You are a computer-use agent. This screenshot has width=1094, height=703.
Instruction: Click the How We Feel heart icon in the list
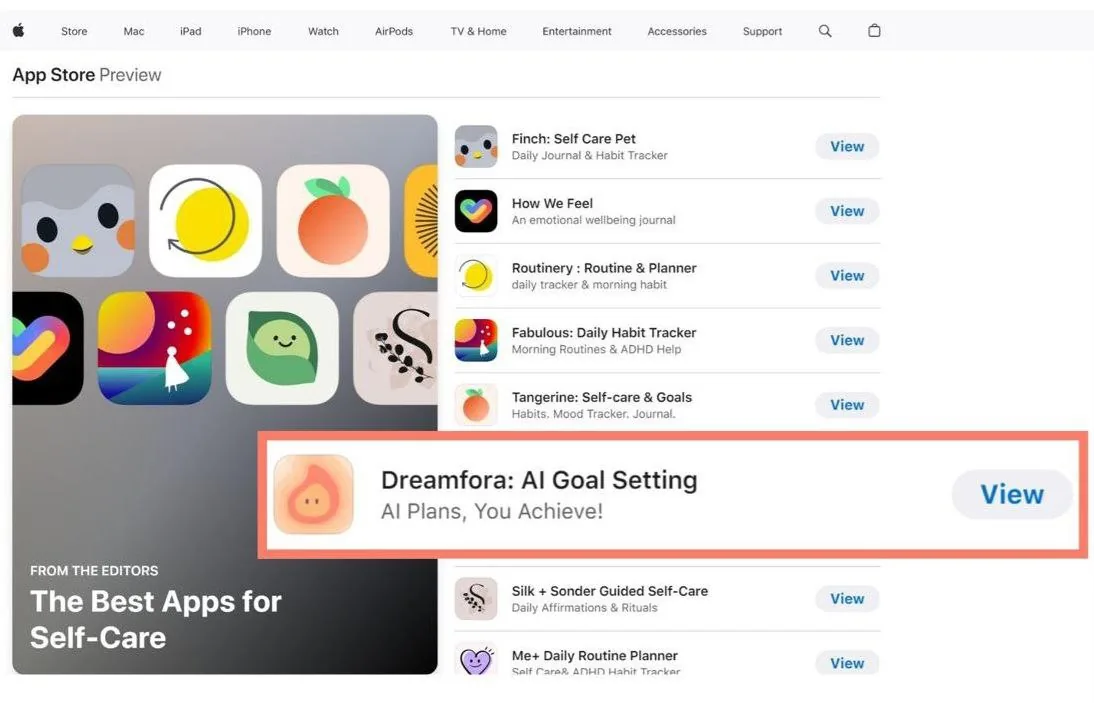coord(476,211)
